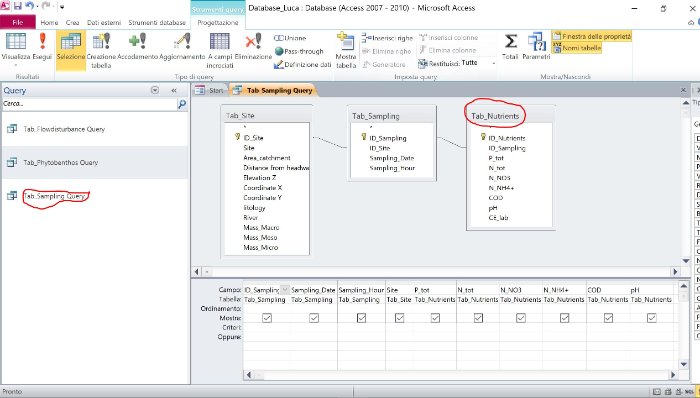Collapse the navigation pane with double chevron

pos(174,90)
